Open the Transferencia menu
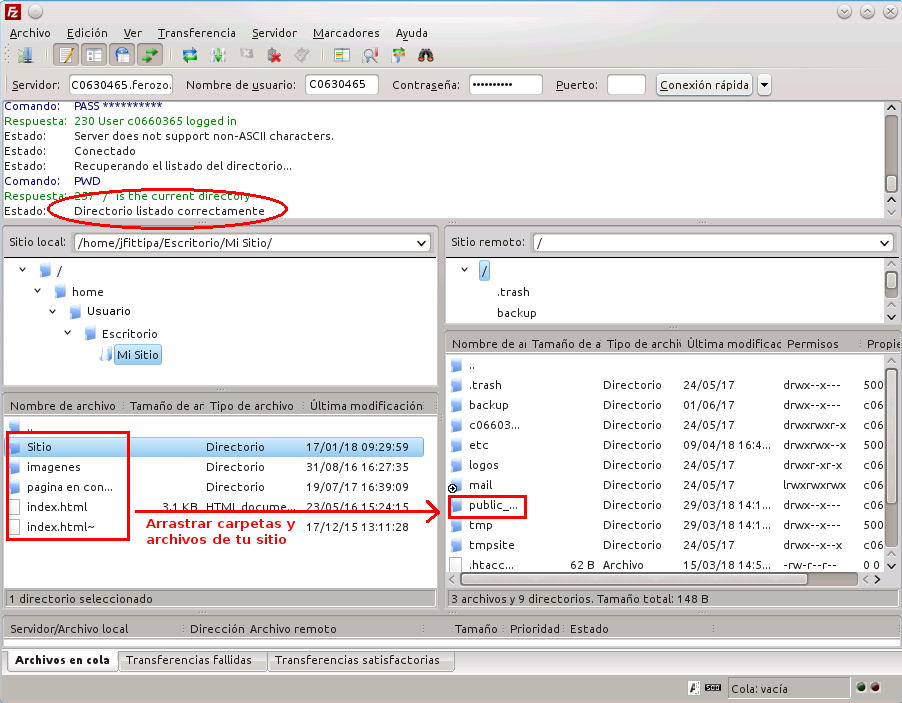902x703 pixels. tap(197, 33)
